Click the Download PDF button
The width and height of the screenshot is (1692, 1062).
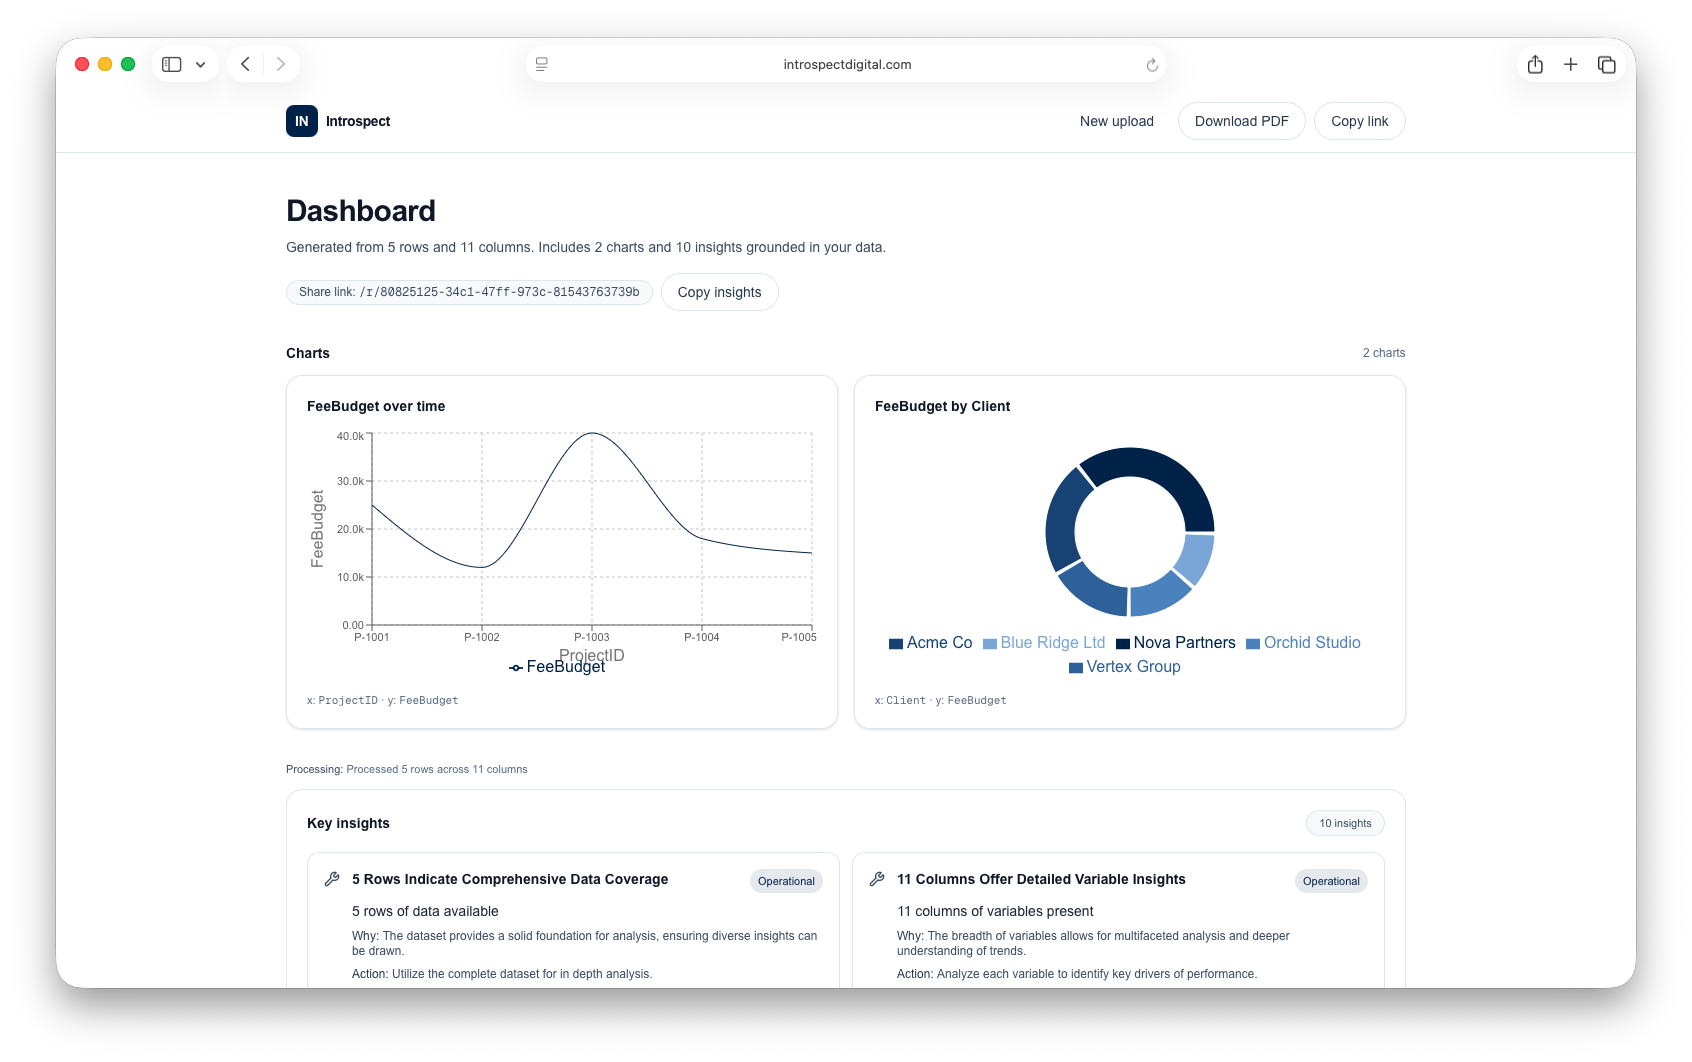pyautogui.click(x=1241, y=120)
